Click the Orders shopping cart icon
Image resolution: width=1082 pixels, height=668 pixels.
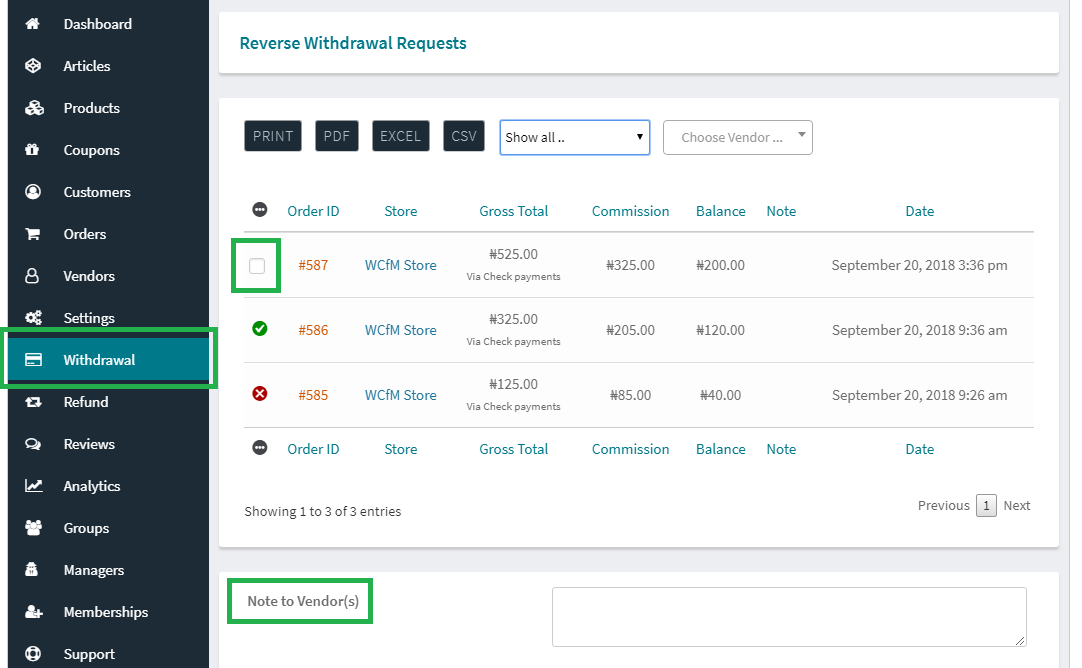[33, 234]
